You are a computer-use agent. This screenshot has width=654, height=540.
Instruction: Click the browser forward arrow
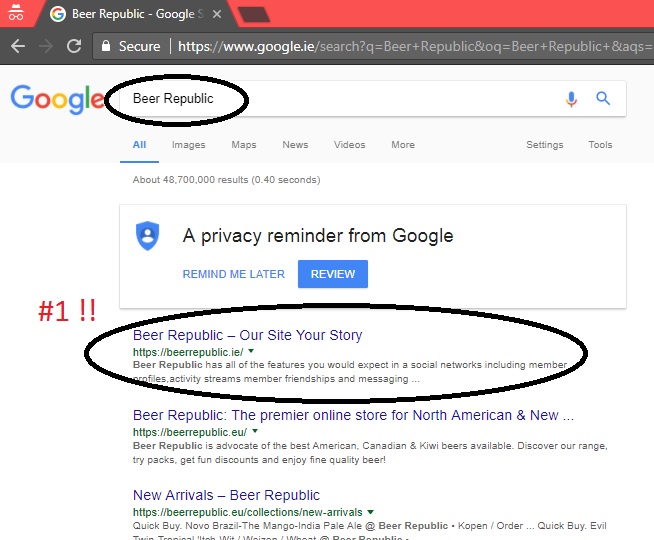[45, 46]
